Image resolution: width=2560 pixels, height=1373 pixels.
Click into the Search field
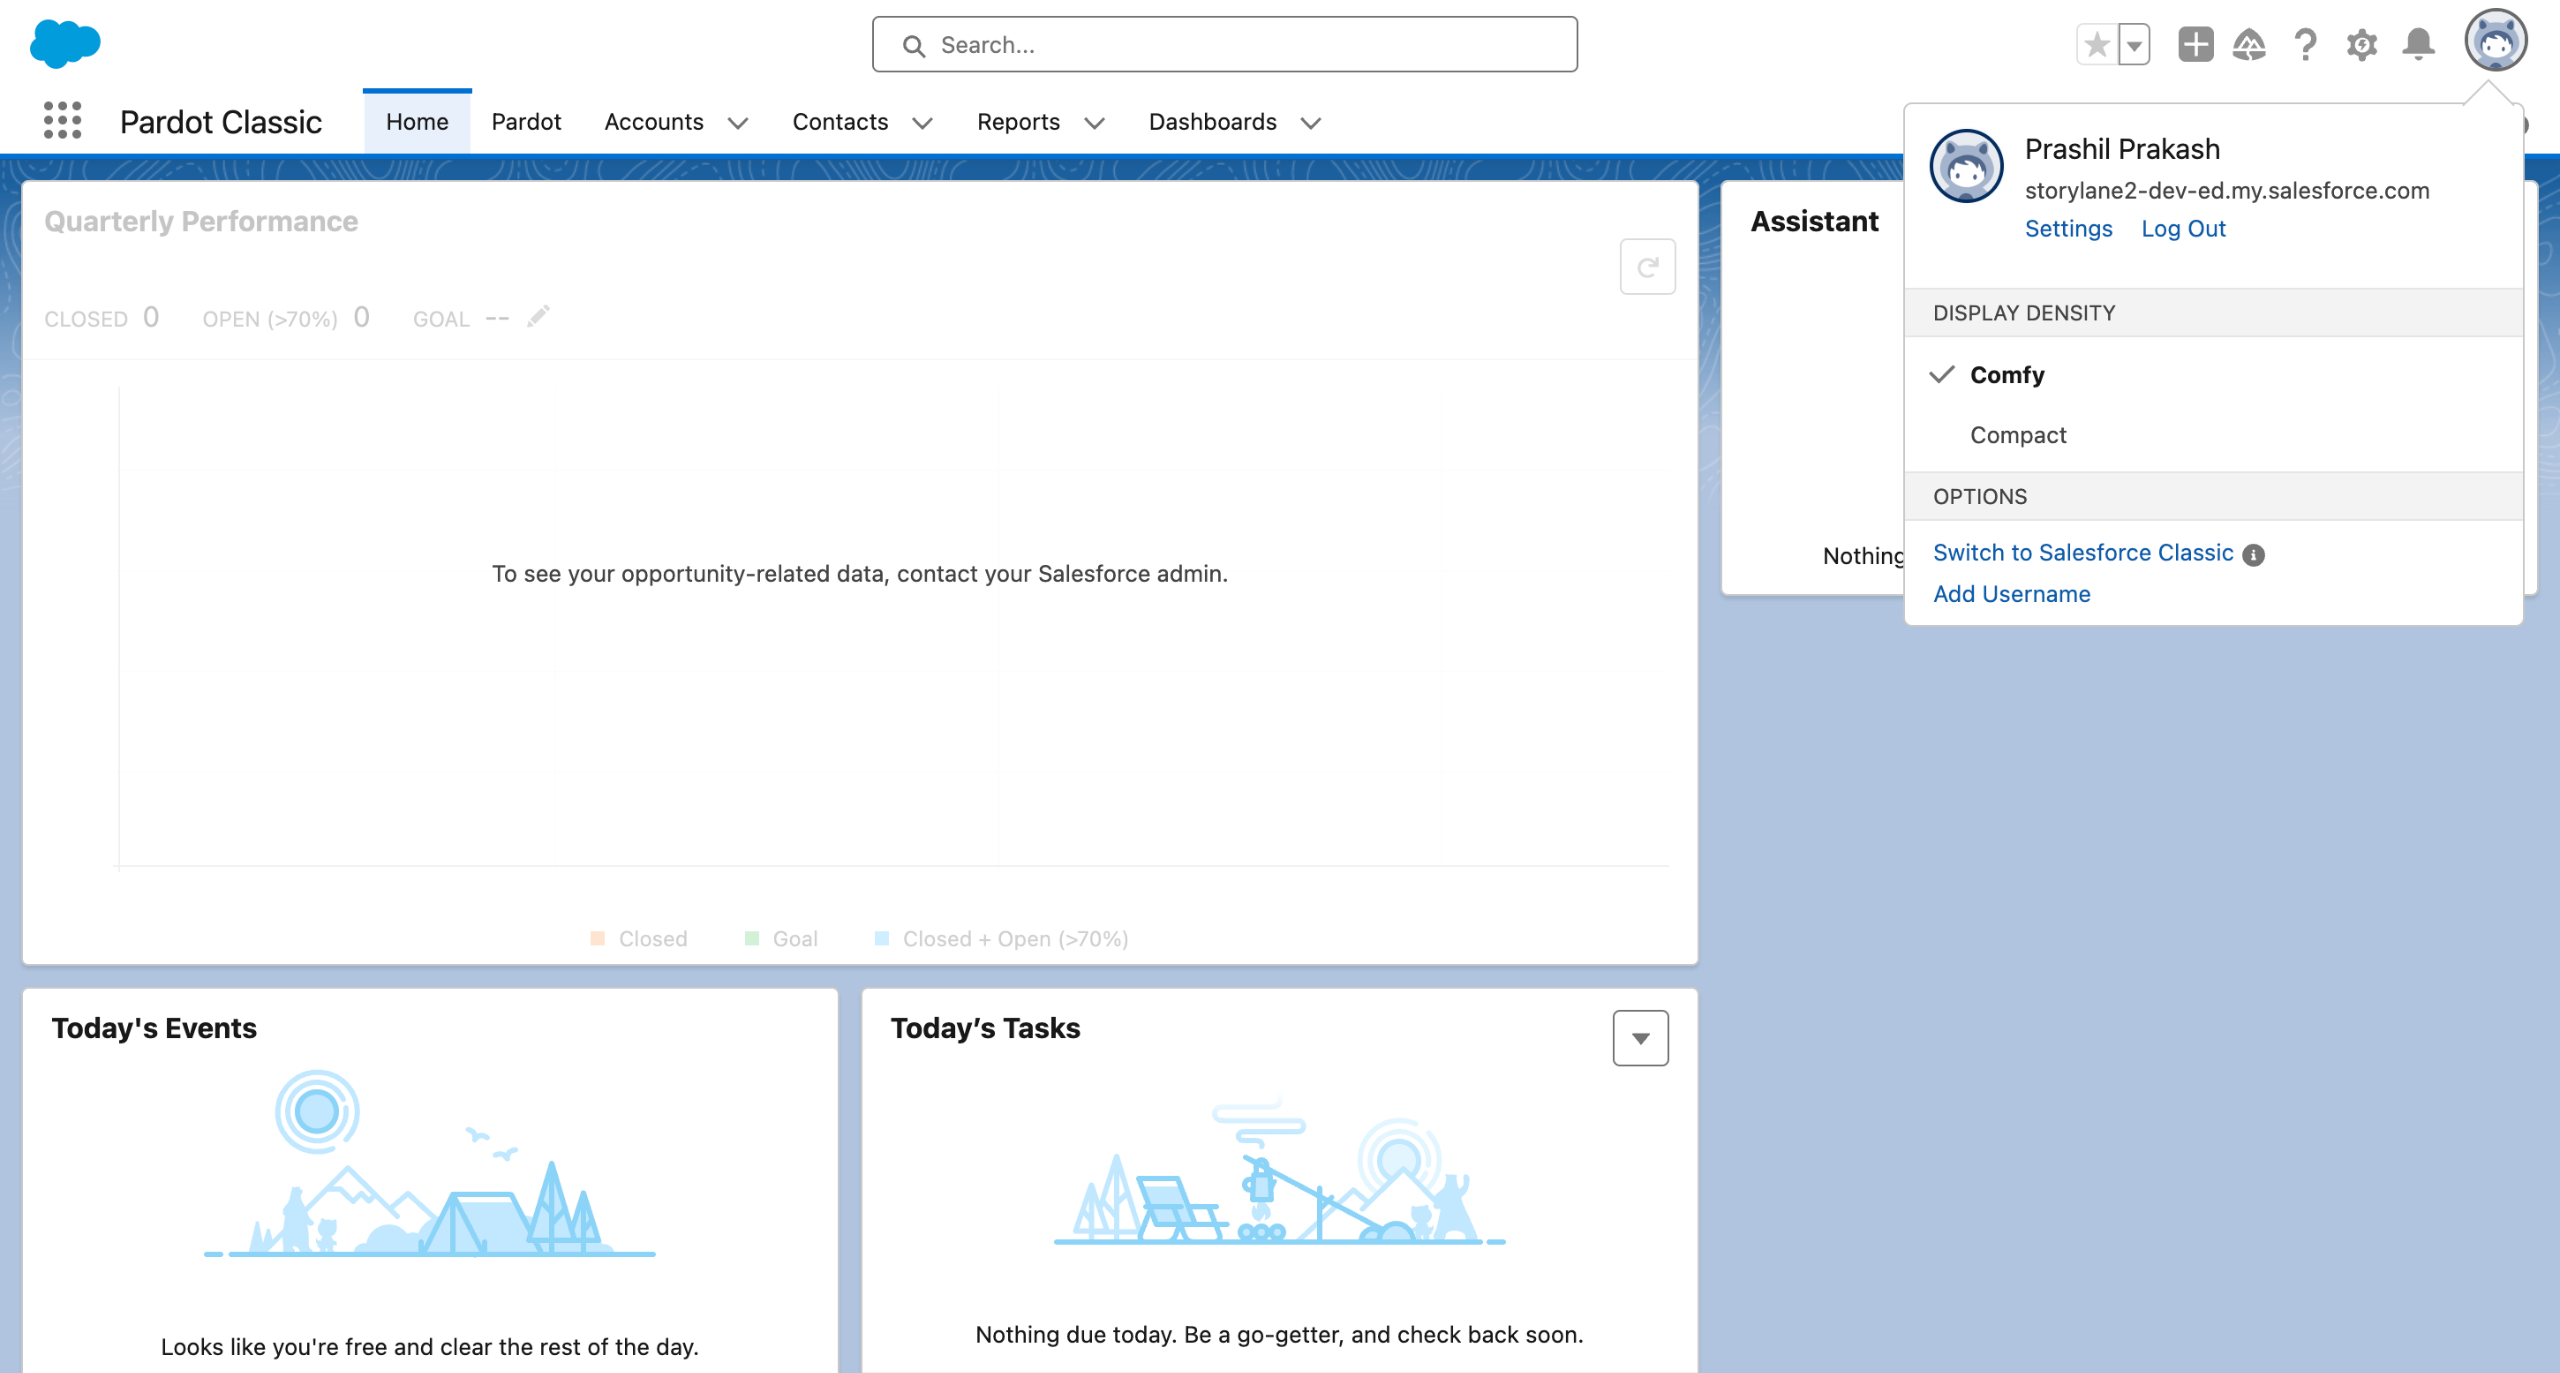(x=1224, y=45)
